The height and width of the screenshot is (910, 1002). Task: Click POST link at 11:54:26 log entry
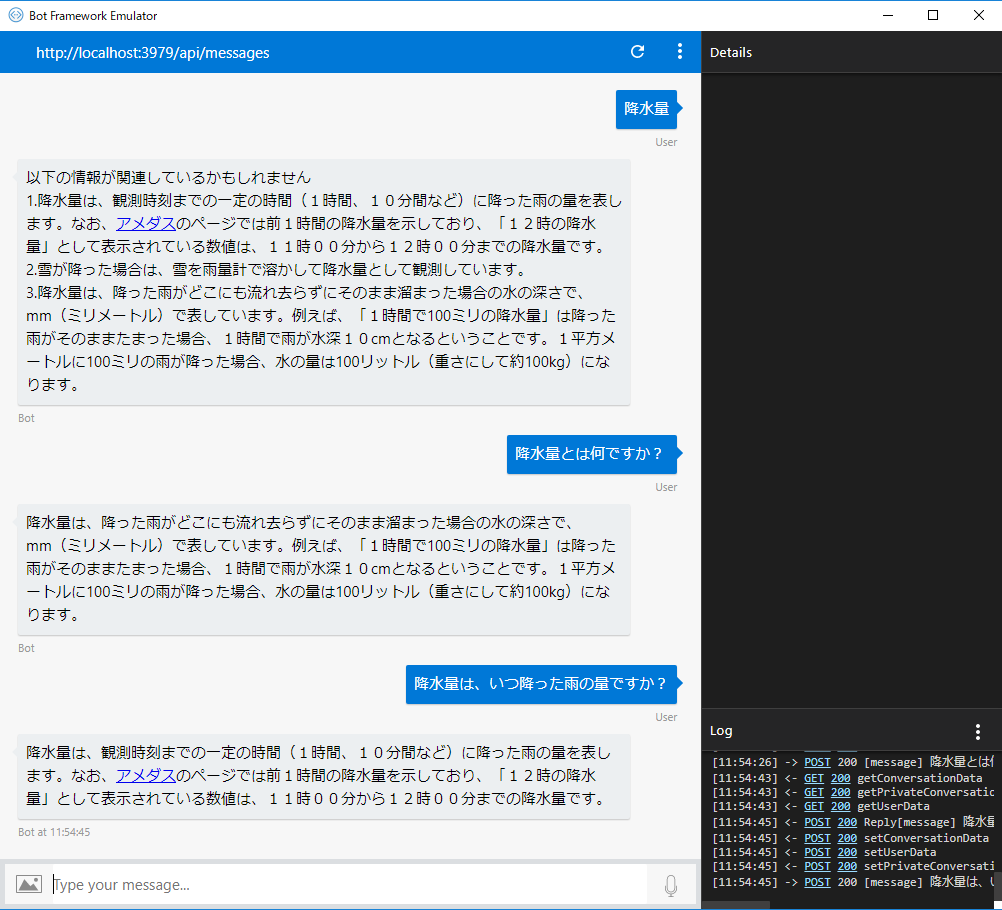pos(817,762)
